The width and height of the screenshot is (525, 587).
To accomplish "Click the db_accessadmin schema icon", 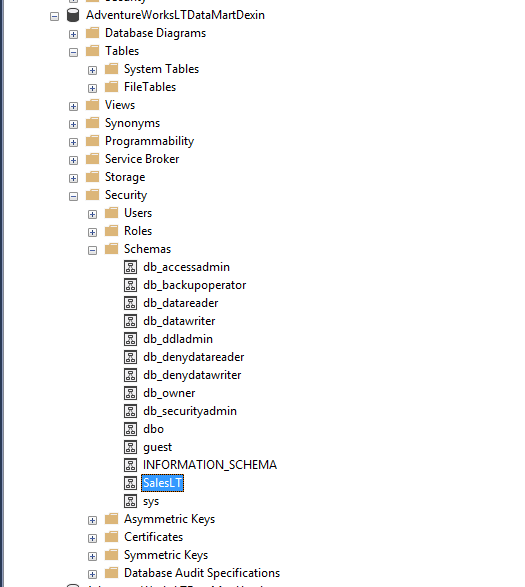I will tap(130, 267).
